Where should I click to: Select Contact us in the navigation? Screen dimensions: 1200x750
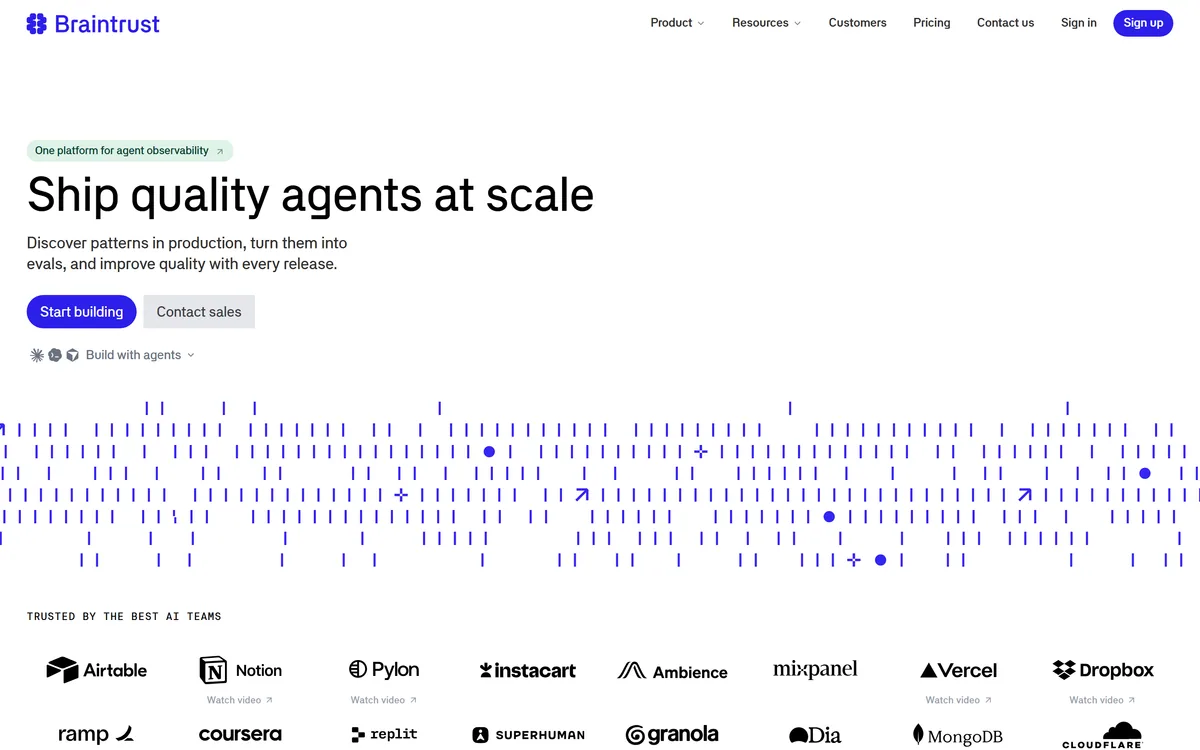click(x=1005, y=23)
